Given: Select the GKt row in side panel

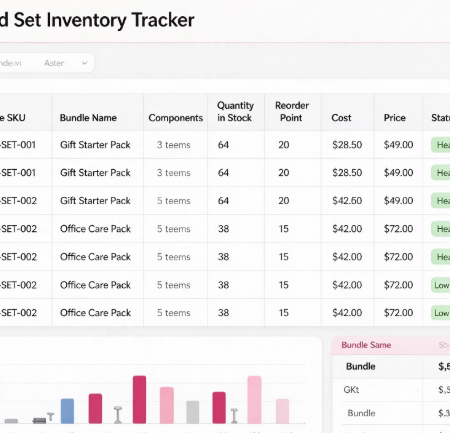Looking at the screenshot, I should [391, 390].
